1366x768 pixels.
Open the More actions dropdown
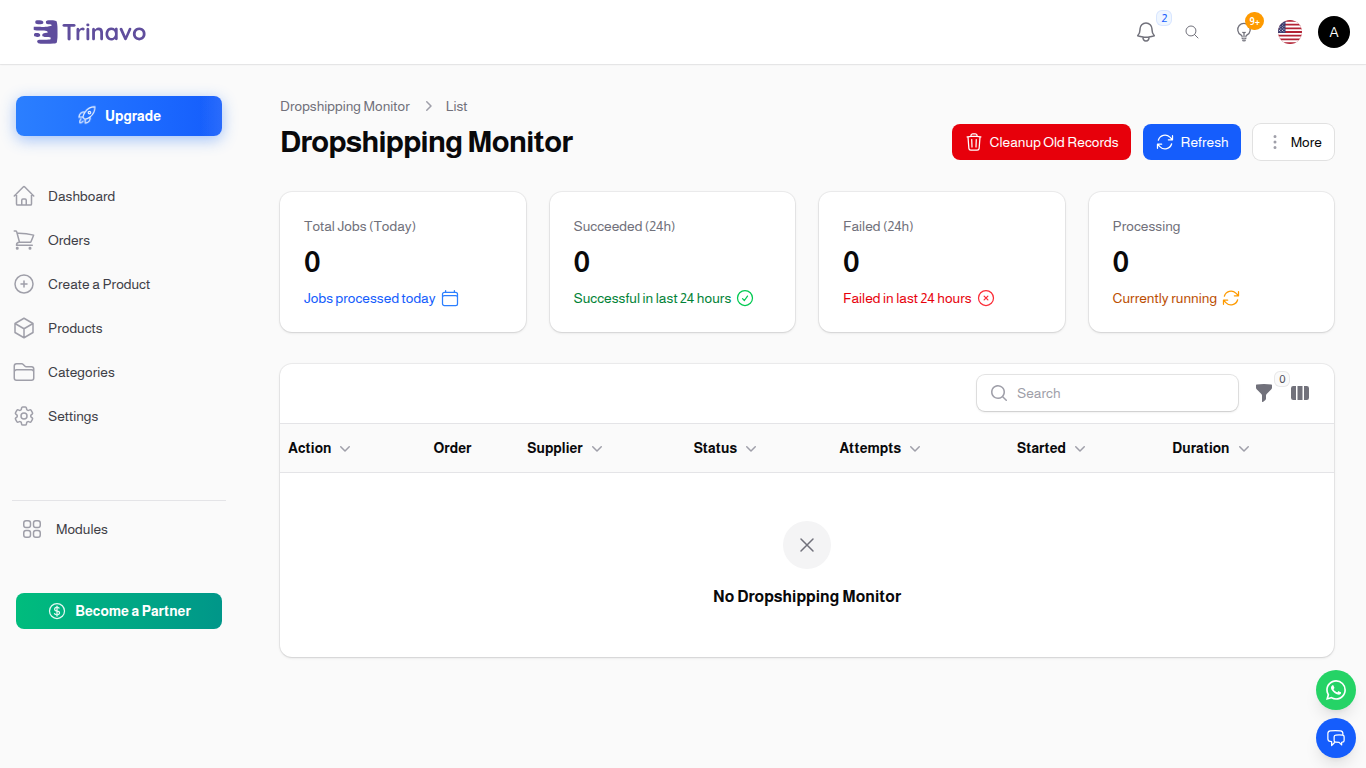1293,142
